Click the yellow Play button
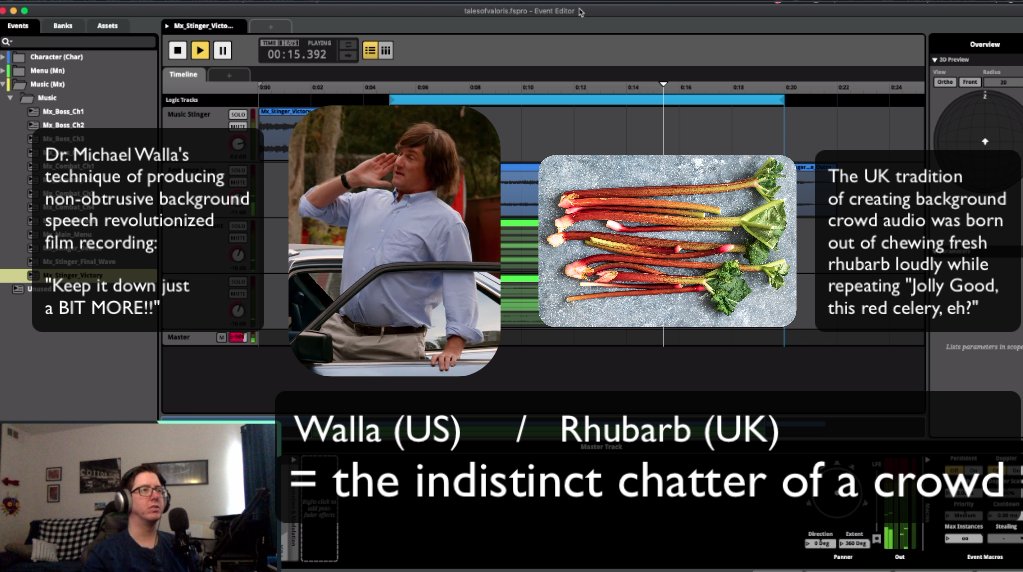 [x=200, y=50]
